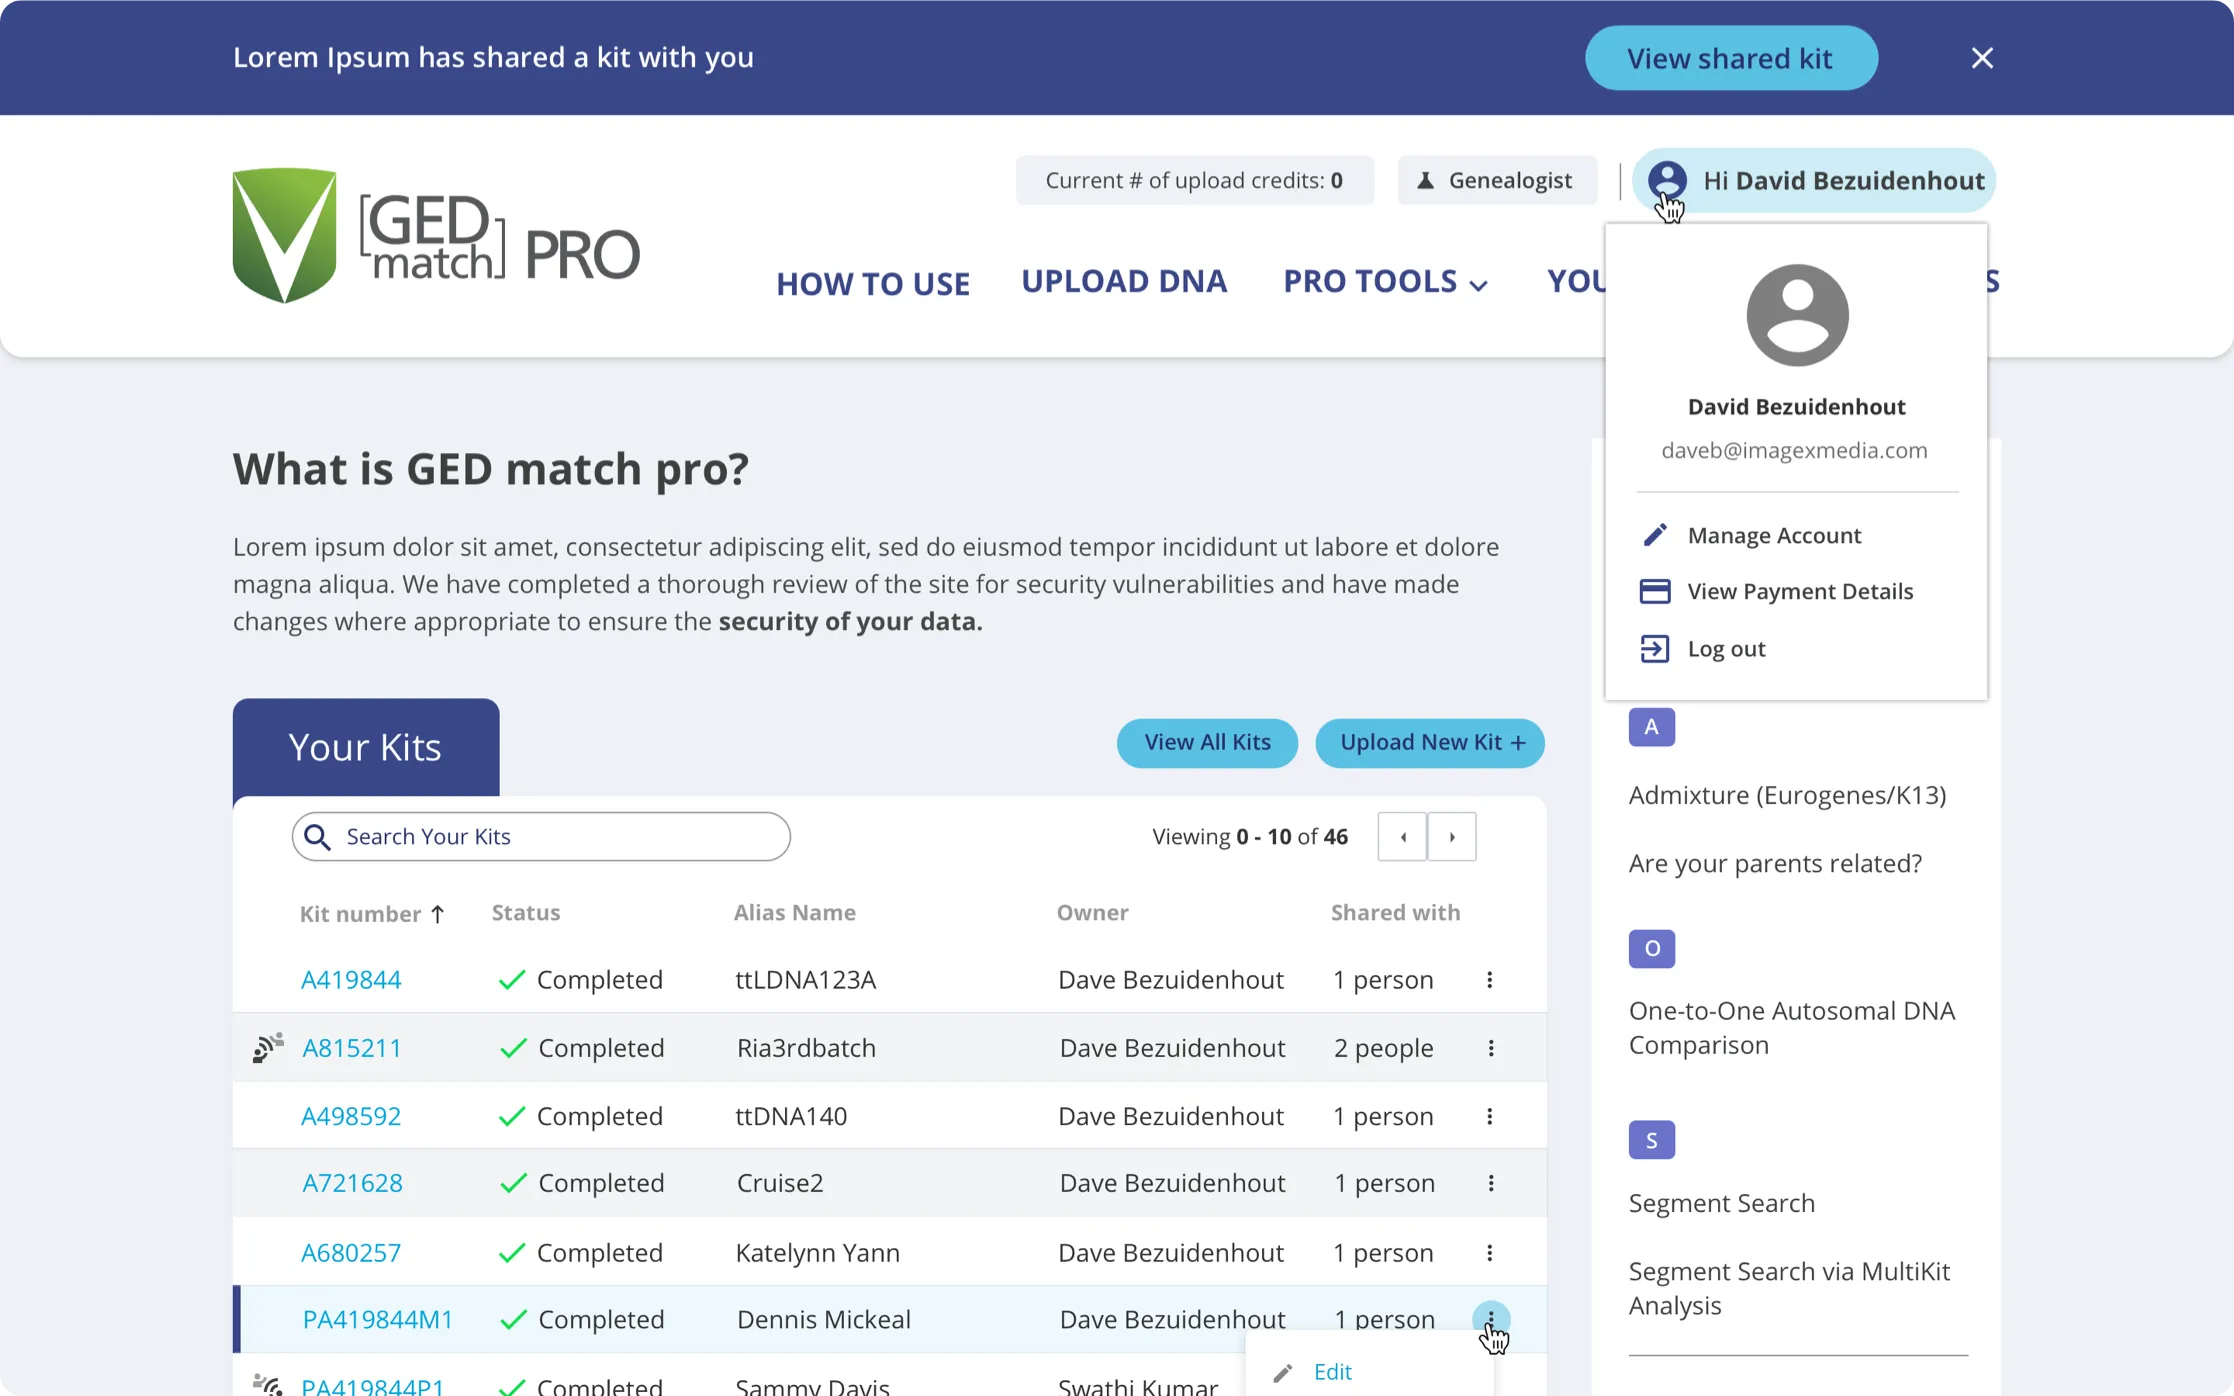2234x1396 pixels.
Task: Click the green checkmark for kit A419844
Action: pos(512,980)
